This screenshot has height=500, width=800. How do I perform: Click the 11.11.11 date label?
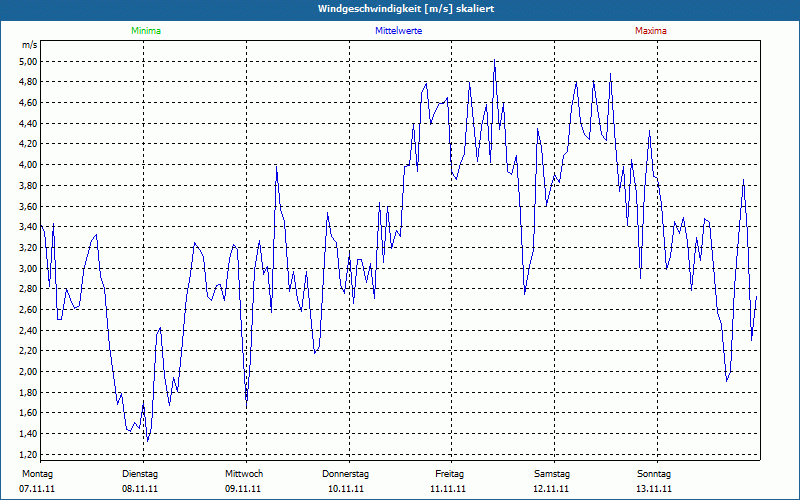click(x=448, y=489)
